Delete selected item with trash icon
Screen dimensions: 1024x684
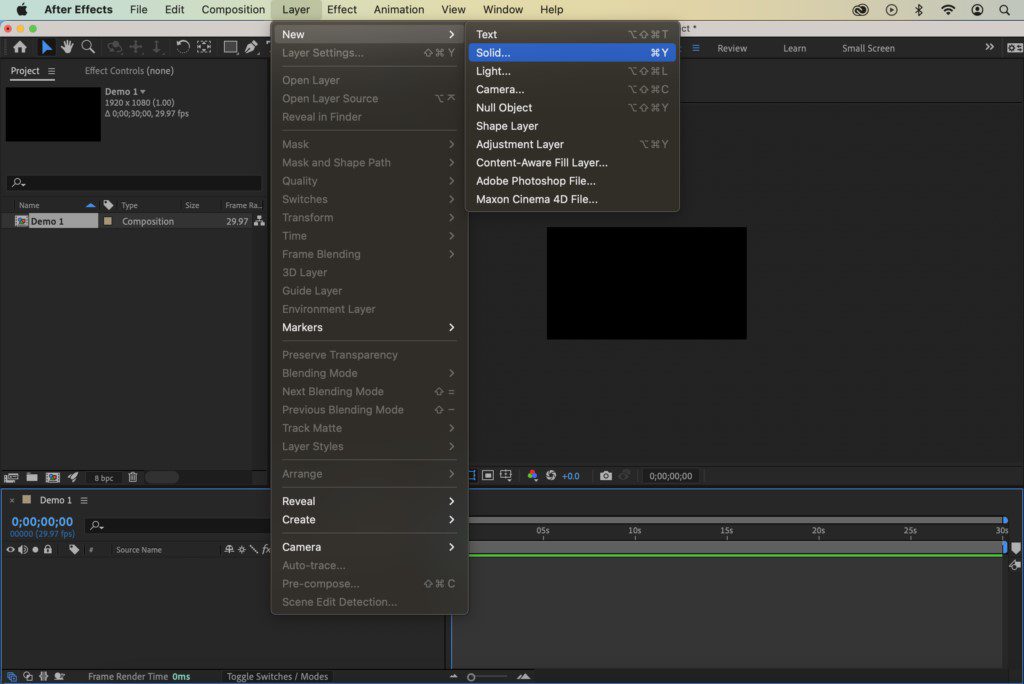click(133, 477)
